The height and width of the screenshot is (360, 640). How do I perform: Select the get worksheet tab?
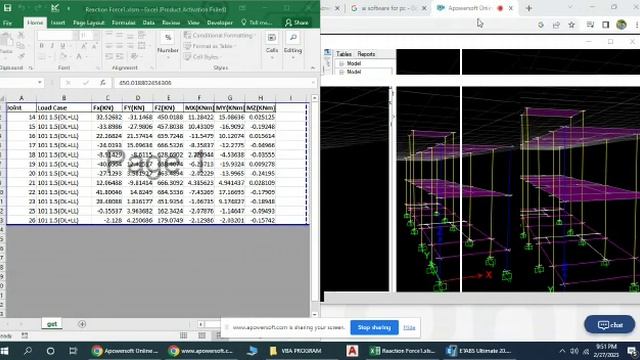[52, 324]
